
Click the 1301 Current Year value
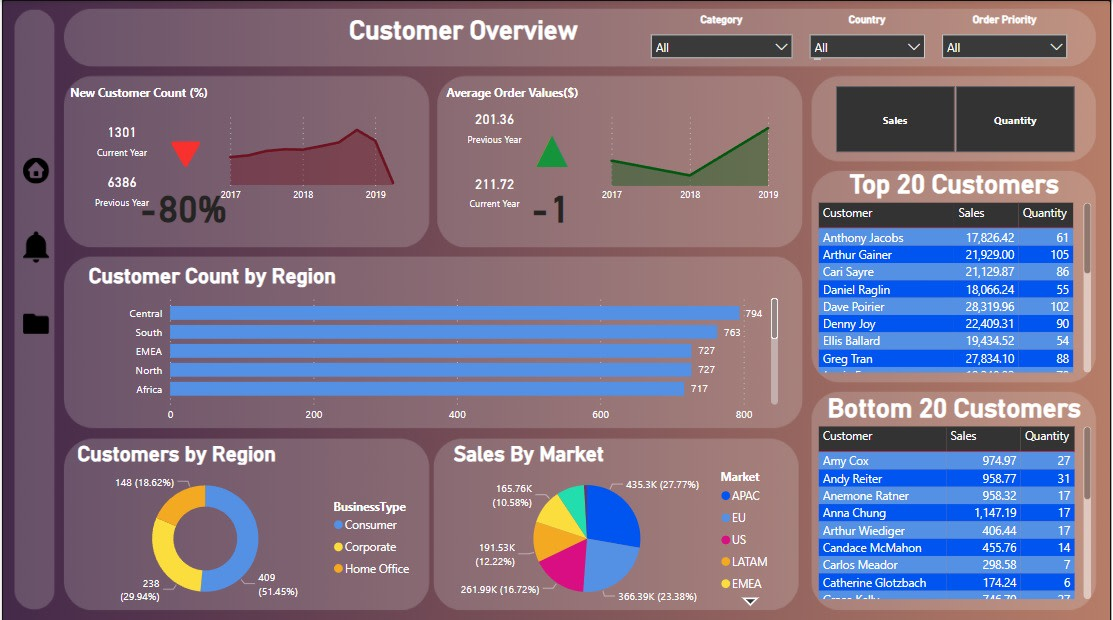tap(121, 132)
